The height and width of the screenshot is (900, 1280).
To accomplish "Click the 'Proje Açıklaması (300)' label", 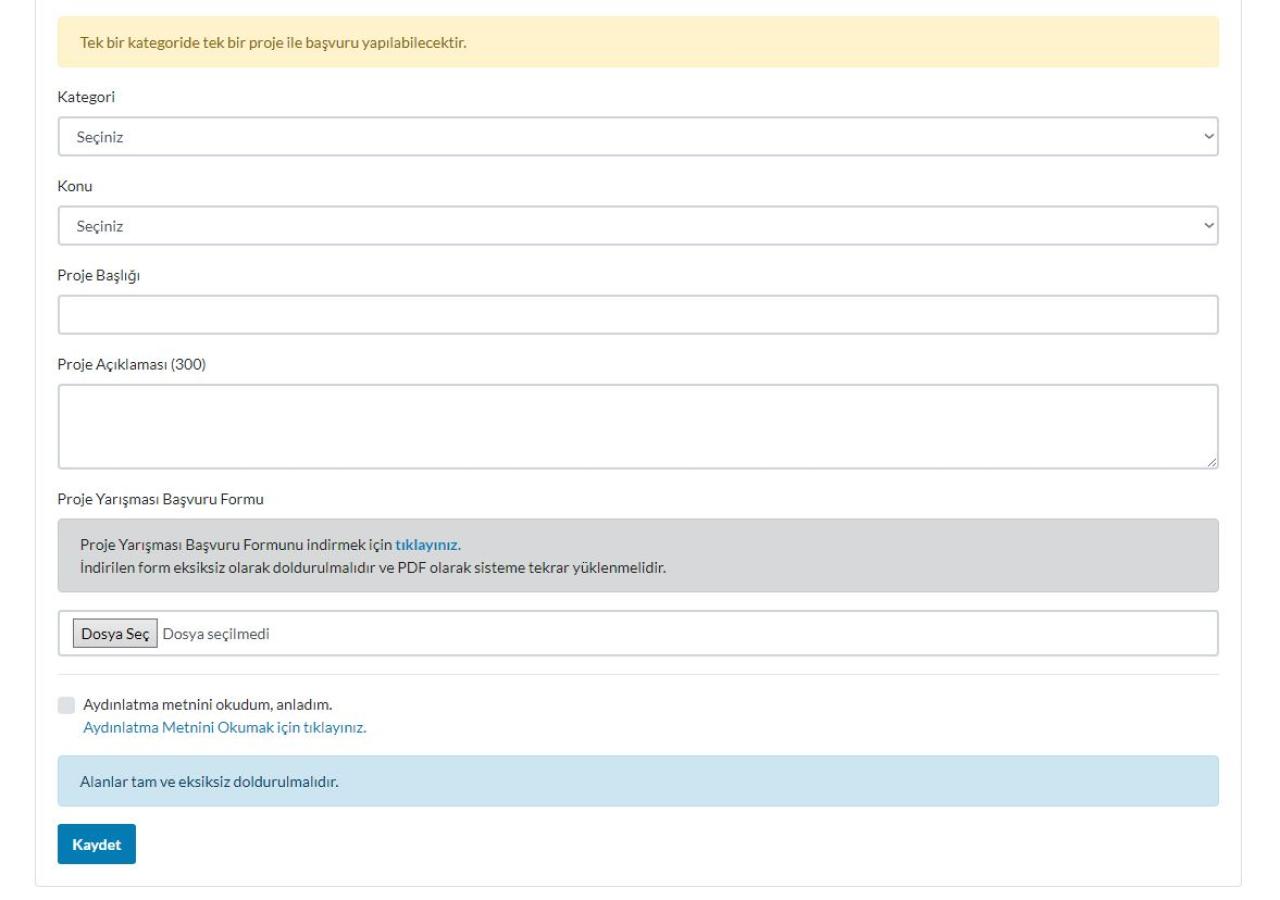I will (132, 364).
